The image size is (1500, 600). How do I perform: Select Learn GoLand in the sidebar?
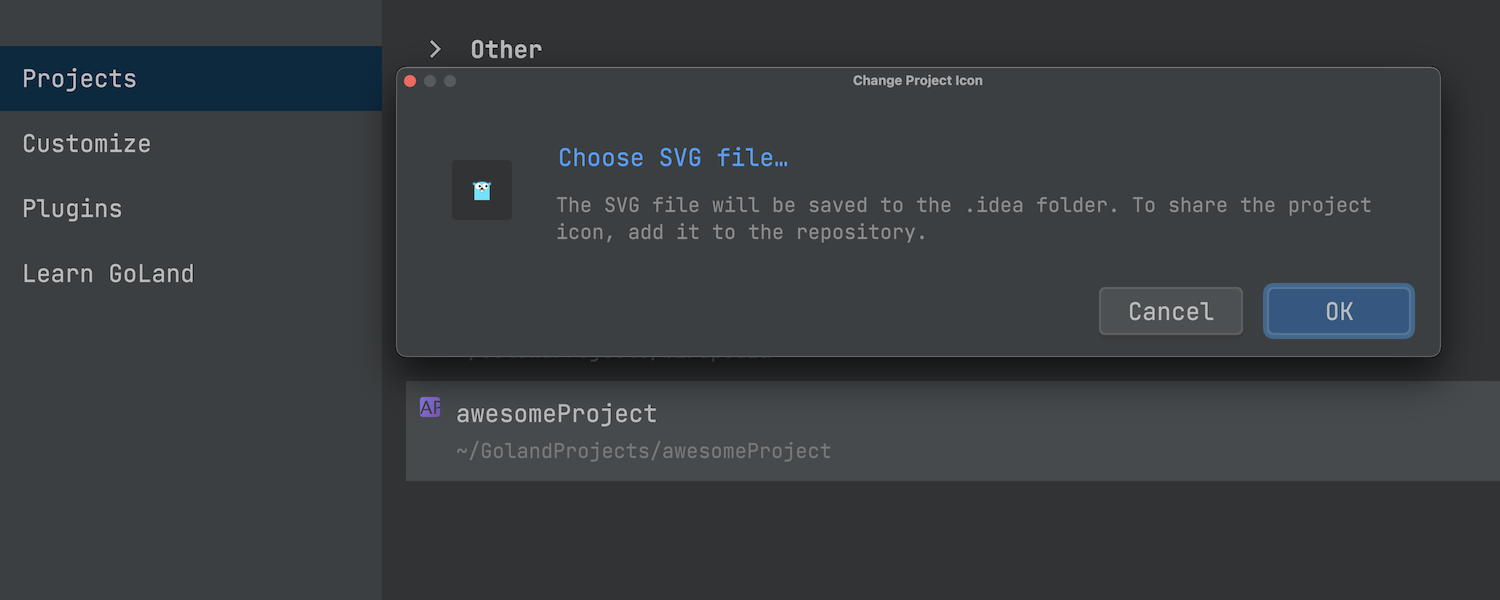pos(108,274)
